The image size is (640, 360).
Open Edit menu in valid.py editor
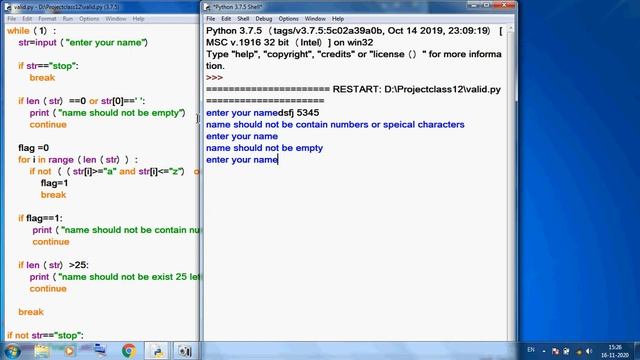click(x=27, y=19)
